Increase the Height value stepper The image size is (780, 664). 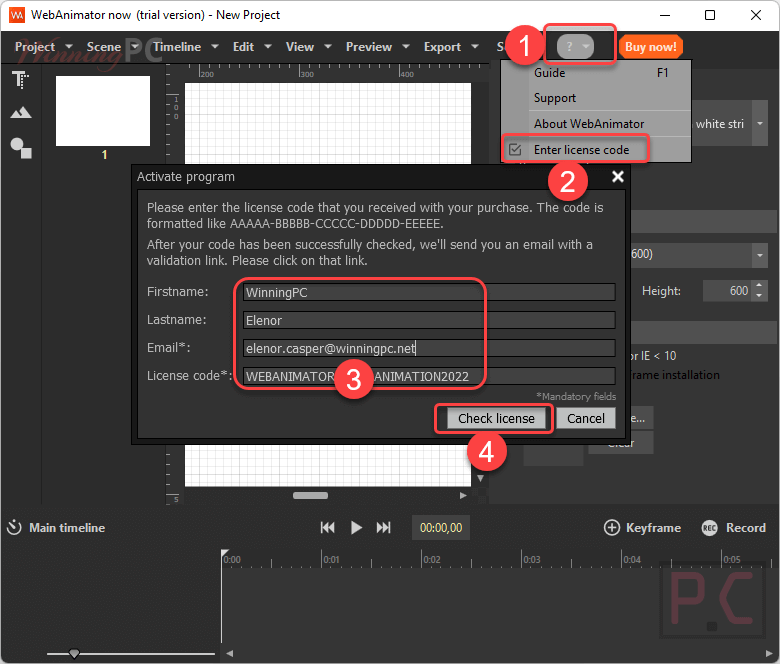[x=759, y=285]
